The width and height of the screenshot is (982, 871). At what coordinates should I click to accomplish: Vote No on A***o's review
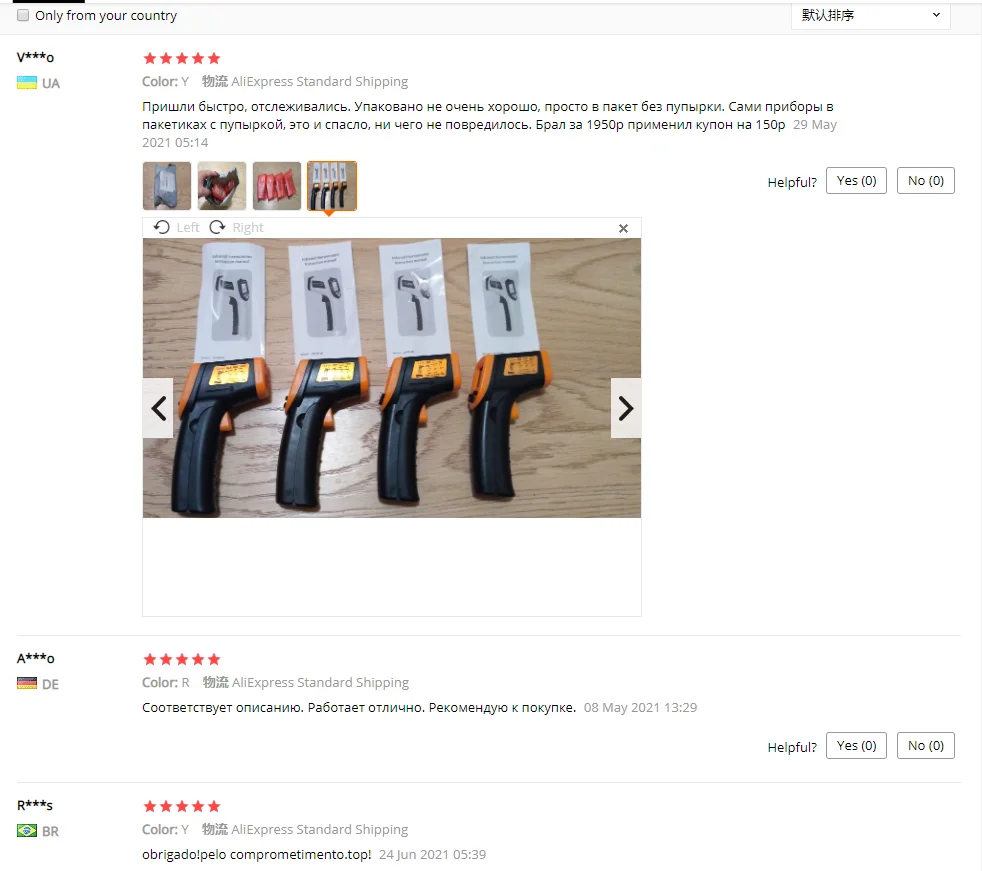(926, 746)
